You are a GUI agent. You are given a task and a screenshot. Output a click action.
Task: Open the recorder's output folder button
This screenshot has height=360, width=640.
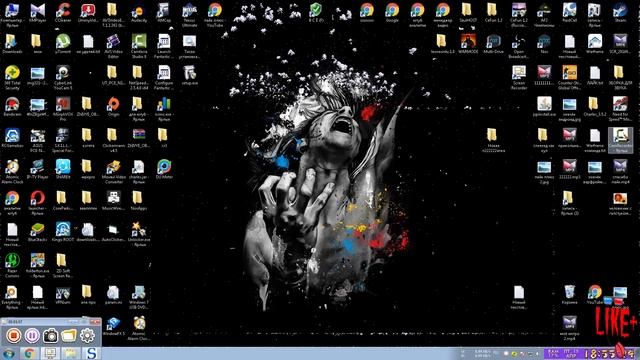[x=69, y=336]
